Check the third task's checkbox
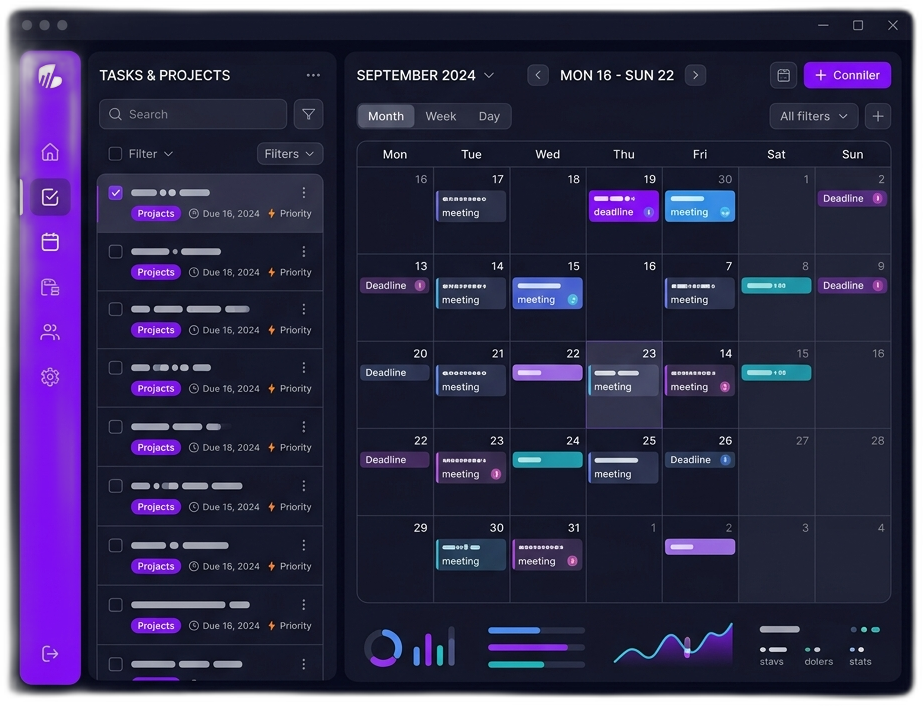This screenshot has height=706, width=923. (115, 309)
